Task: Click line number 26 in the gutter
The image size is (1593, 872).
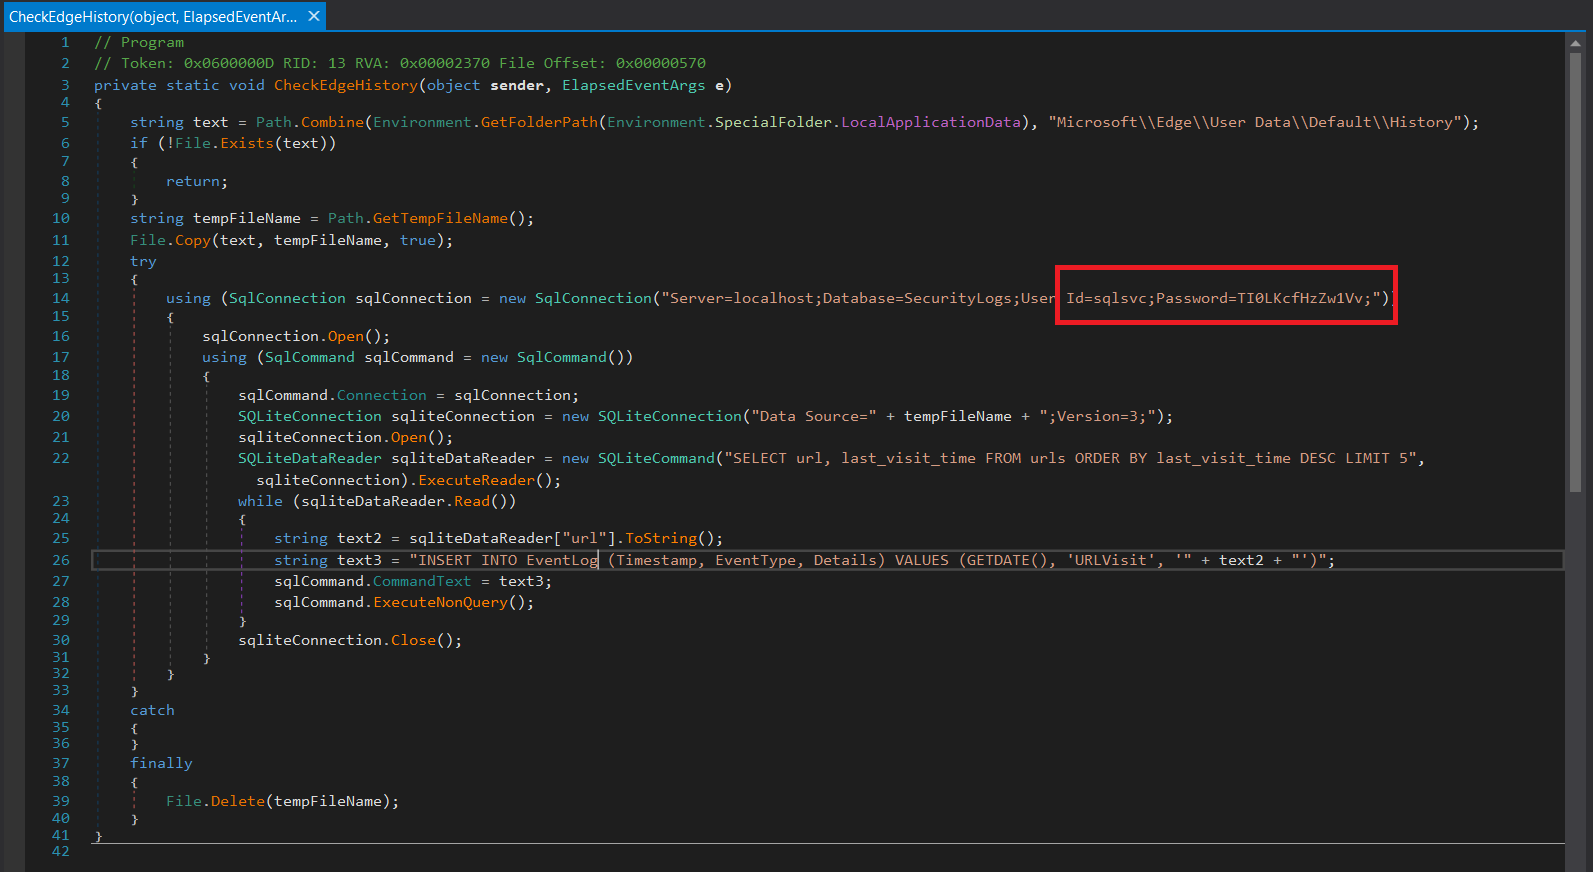Action: pos(61,560)
